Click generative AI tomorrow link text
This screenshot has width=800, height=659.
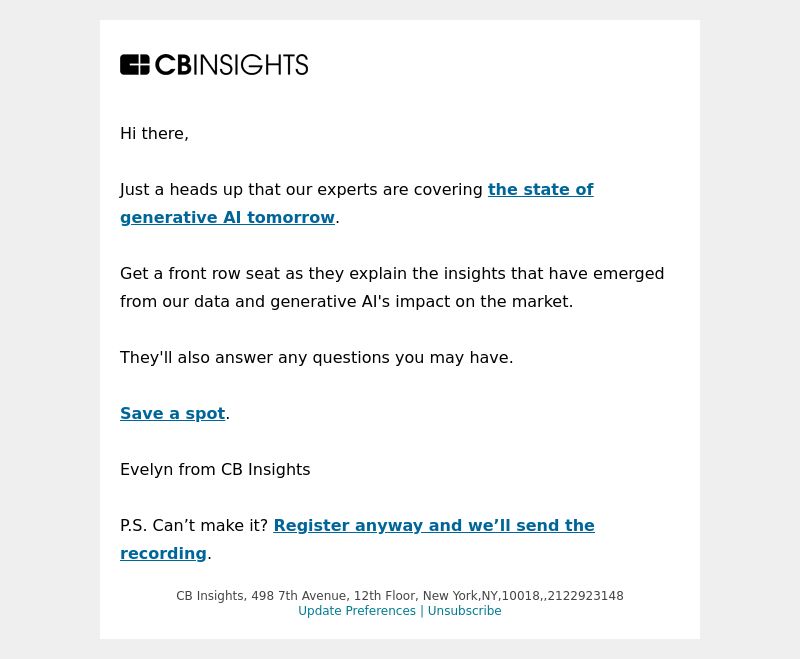pos(227,217)
